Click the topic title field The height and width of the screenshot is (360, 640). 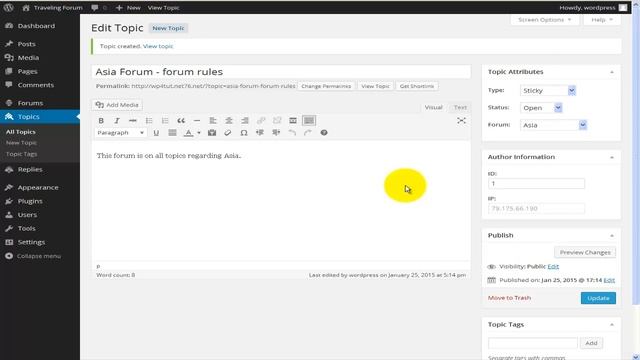tap(281, 72)
